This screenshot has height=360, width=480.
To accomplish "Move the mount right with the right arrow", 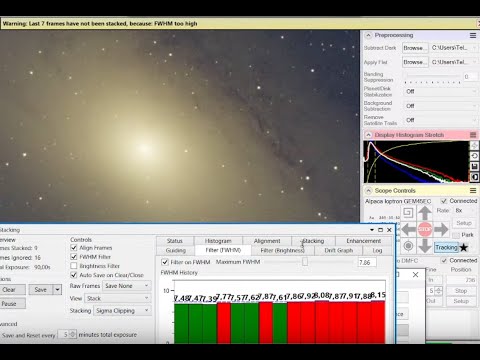I will point(441,229).
